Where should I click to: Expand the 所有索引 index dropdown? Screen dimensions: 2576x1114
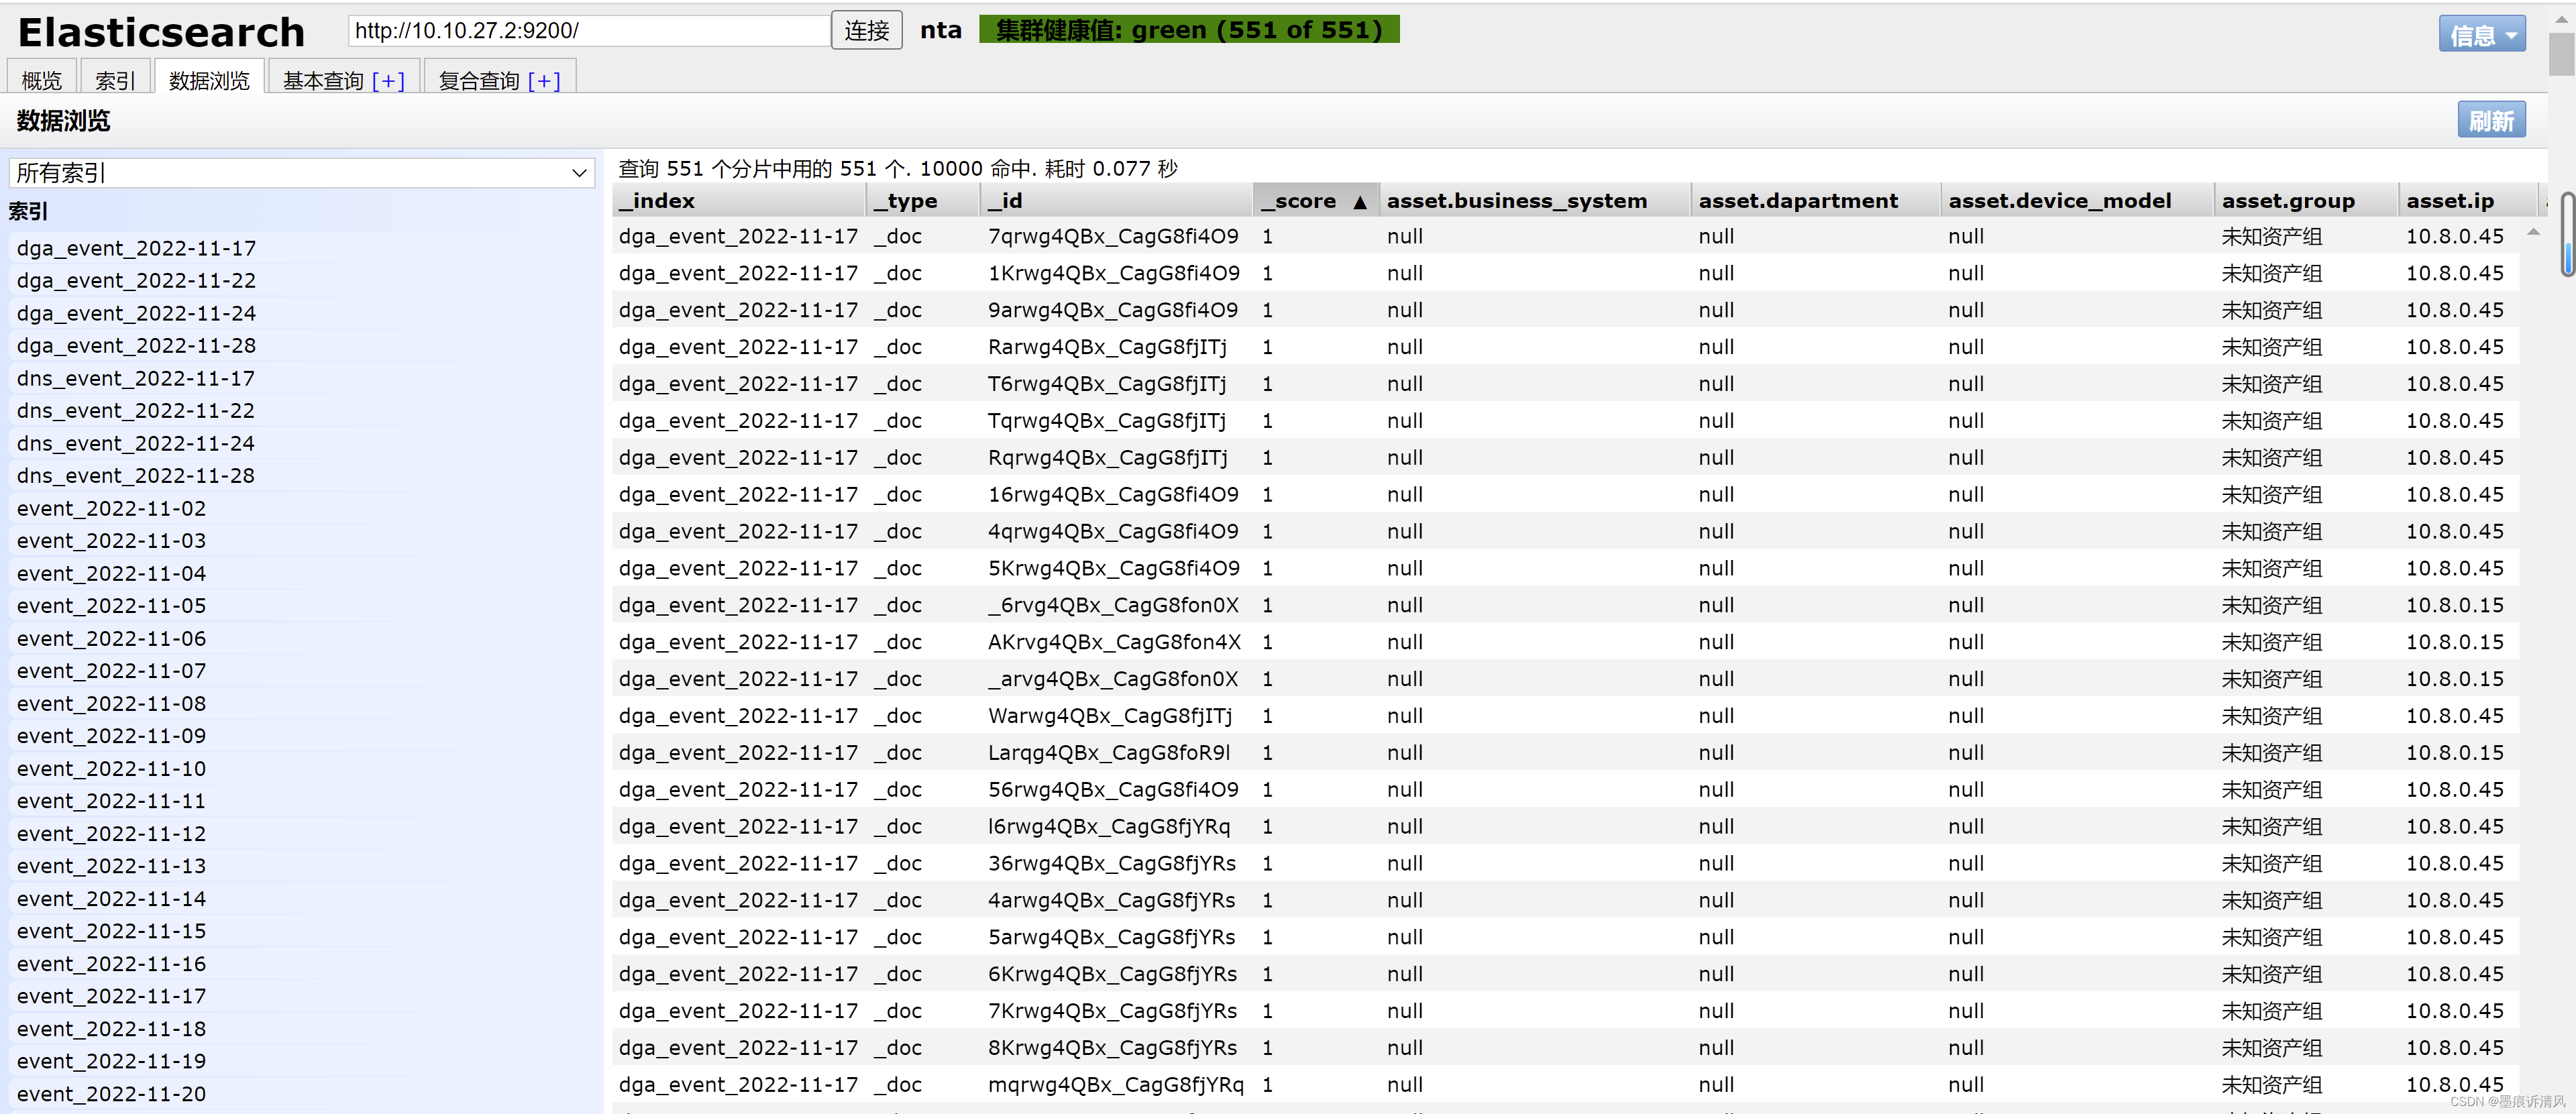click(x=302, y=173)
